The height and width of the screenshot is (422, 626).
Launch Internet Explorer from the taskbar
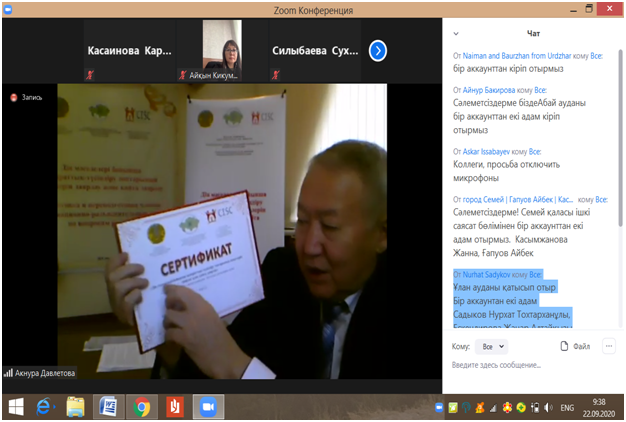(x=44, y=407)
